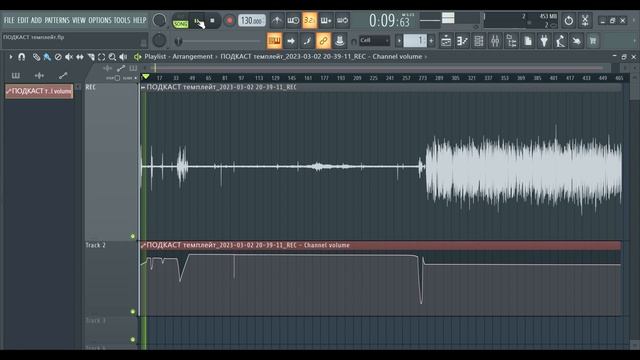Open the VIEW menu
640x360 pixels.
click(79, 20)
